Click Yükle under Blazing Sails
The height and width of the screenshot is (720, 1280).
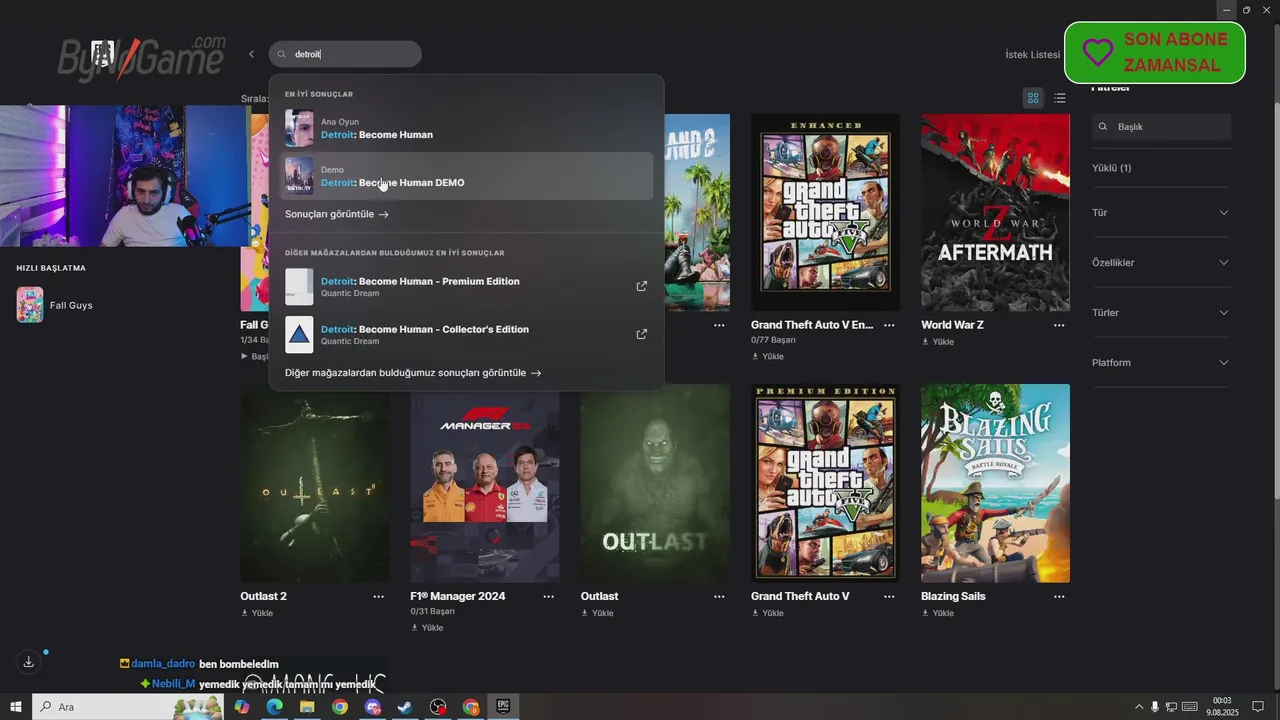937,613
